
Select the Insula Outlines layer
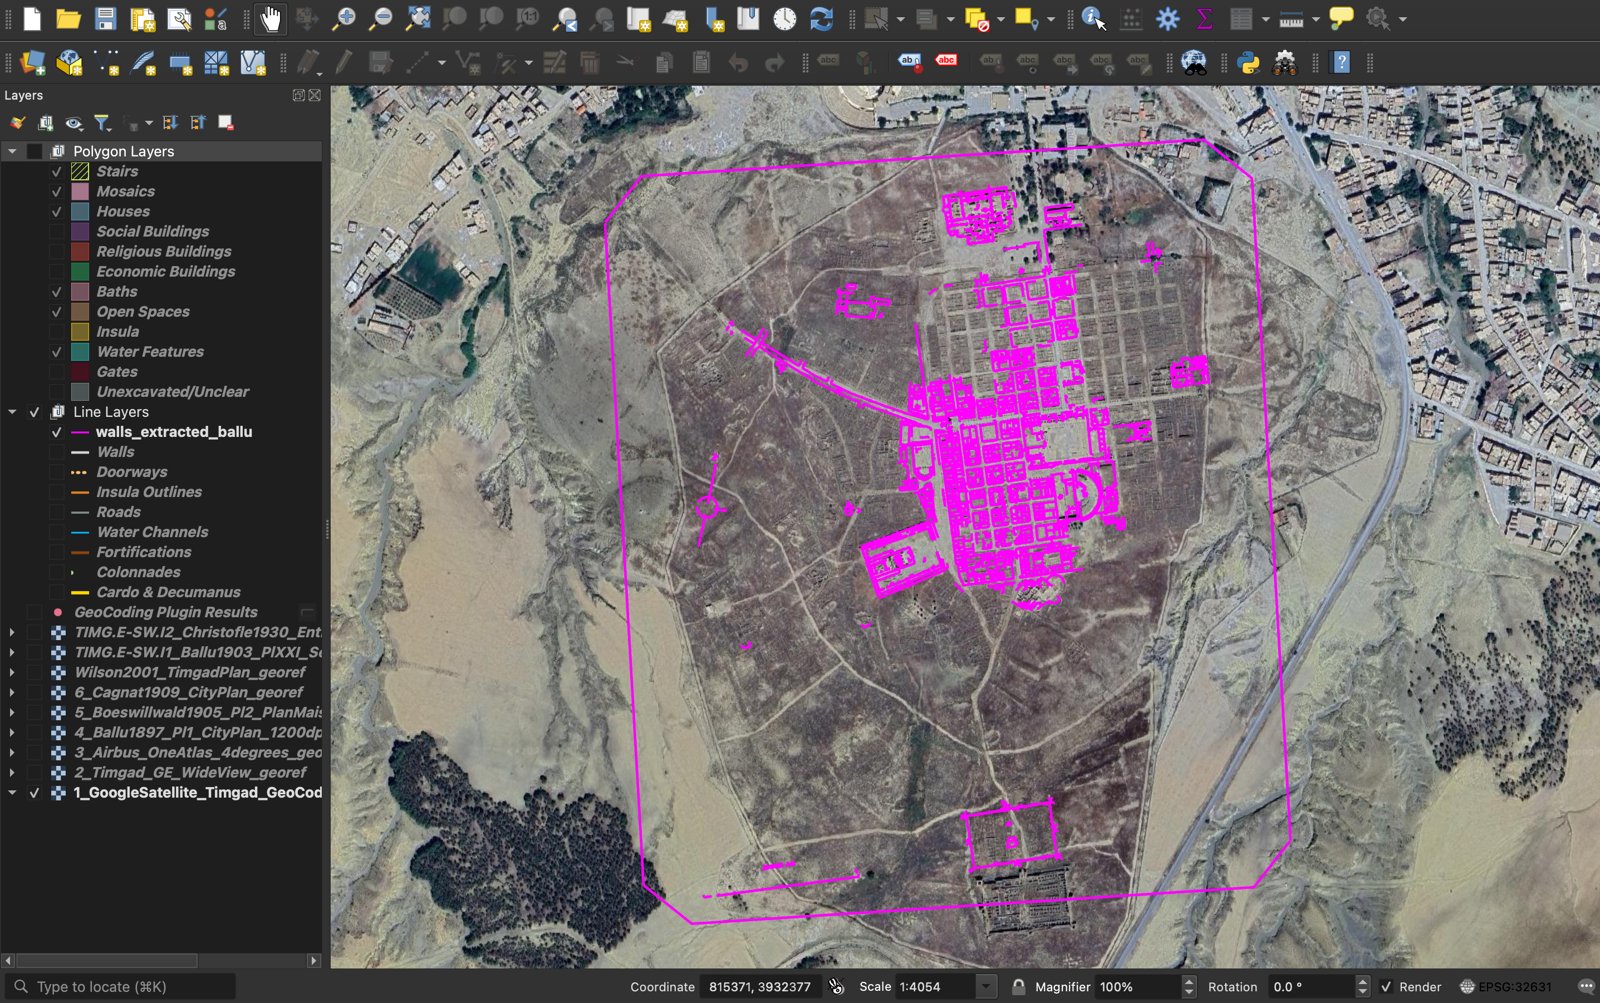tap(149, 492)
